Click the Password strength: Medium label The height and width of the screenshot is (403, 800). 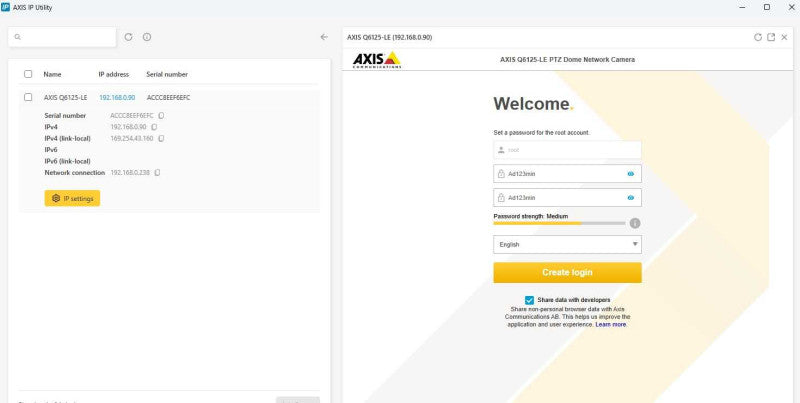[x=531, y=216]
